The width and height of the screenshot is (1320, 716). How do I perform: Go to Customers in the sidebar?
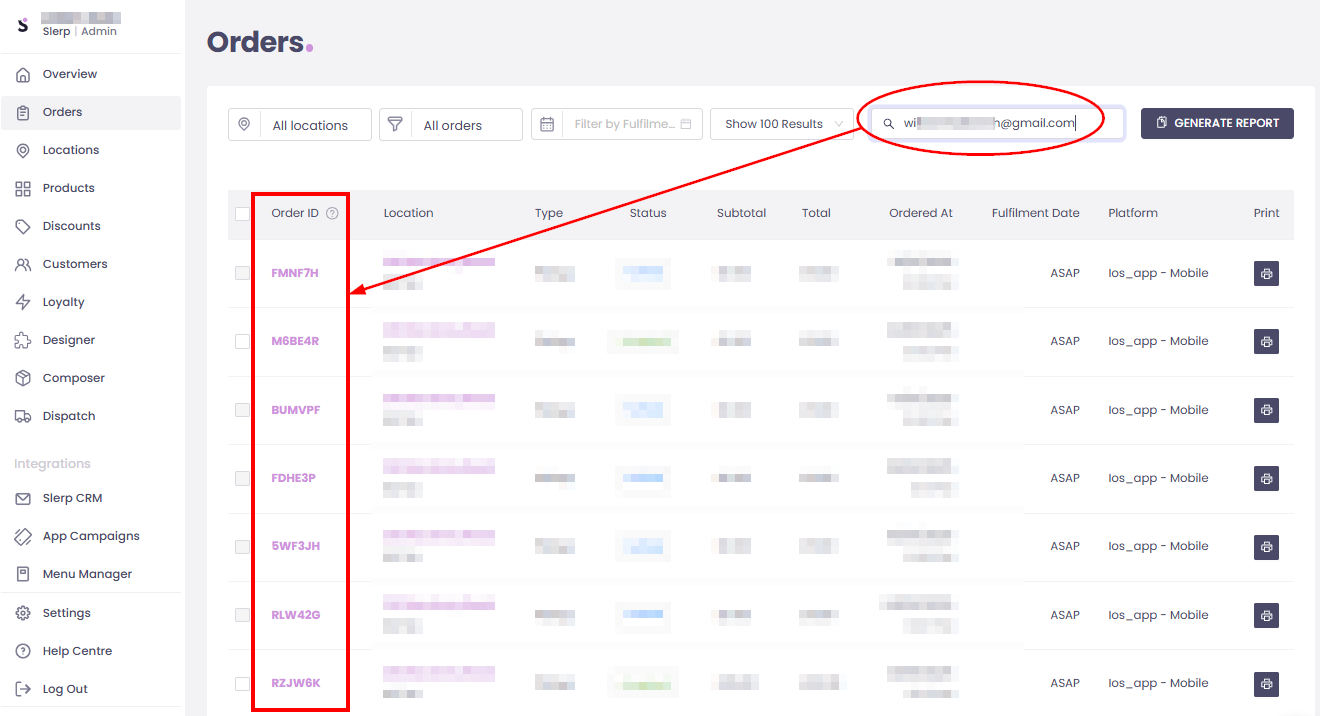pyautogui.click(x=74, y=264)
